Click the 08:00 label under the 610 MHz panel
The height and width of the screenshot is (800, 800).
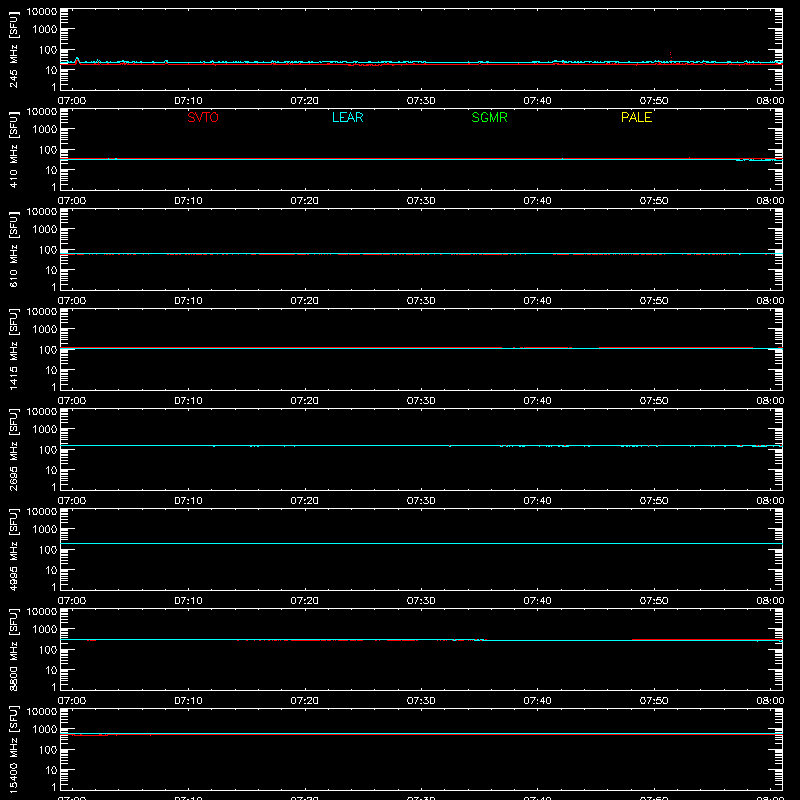pyautogui.click(x=770, y=301)
